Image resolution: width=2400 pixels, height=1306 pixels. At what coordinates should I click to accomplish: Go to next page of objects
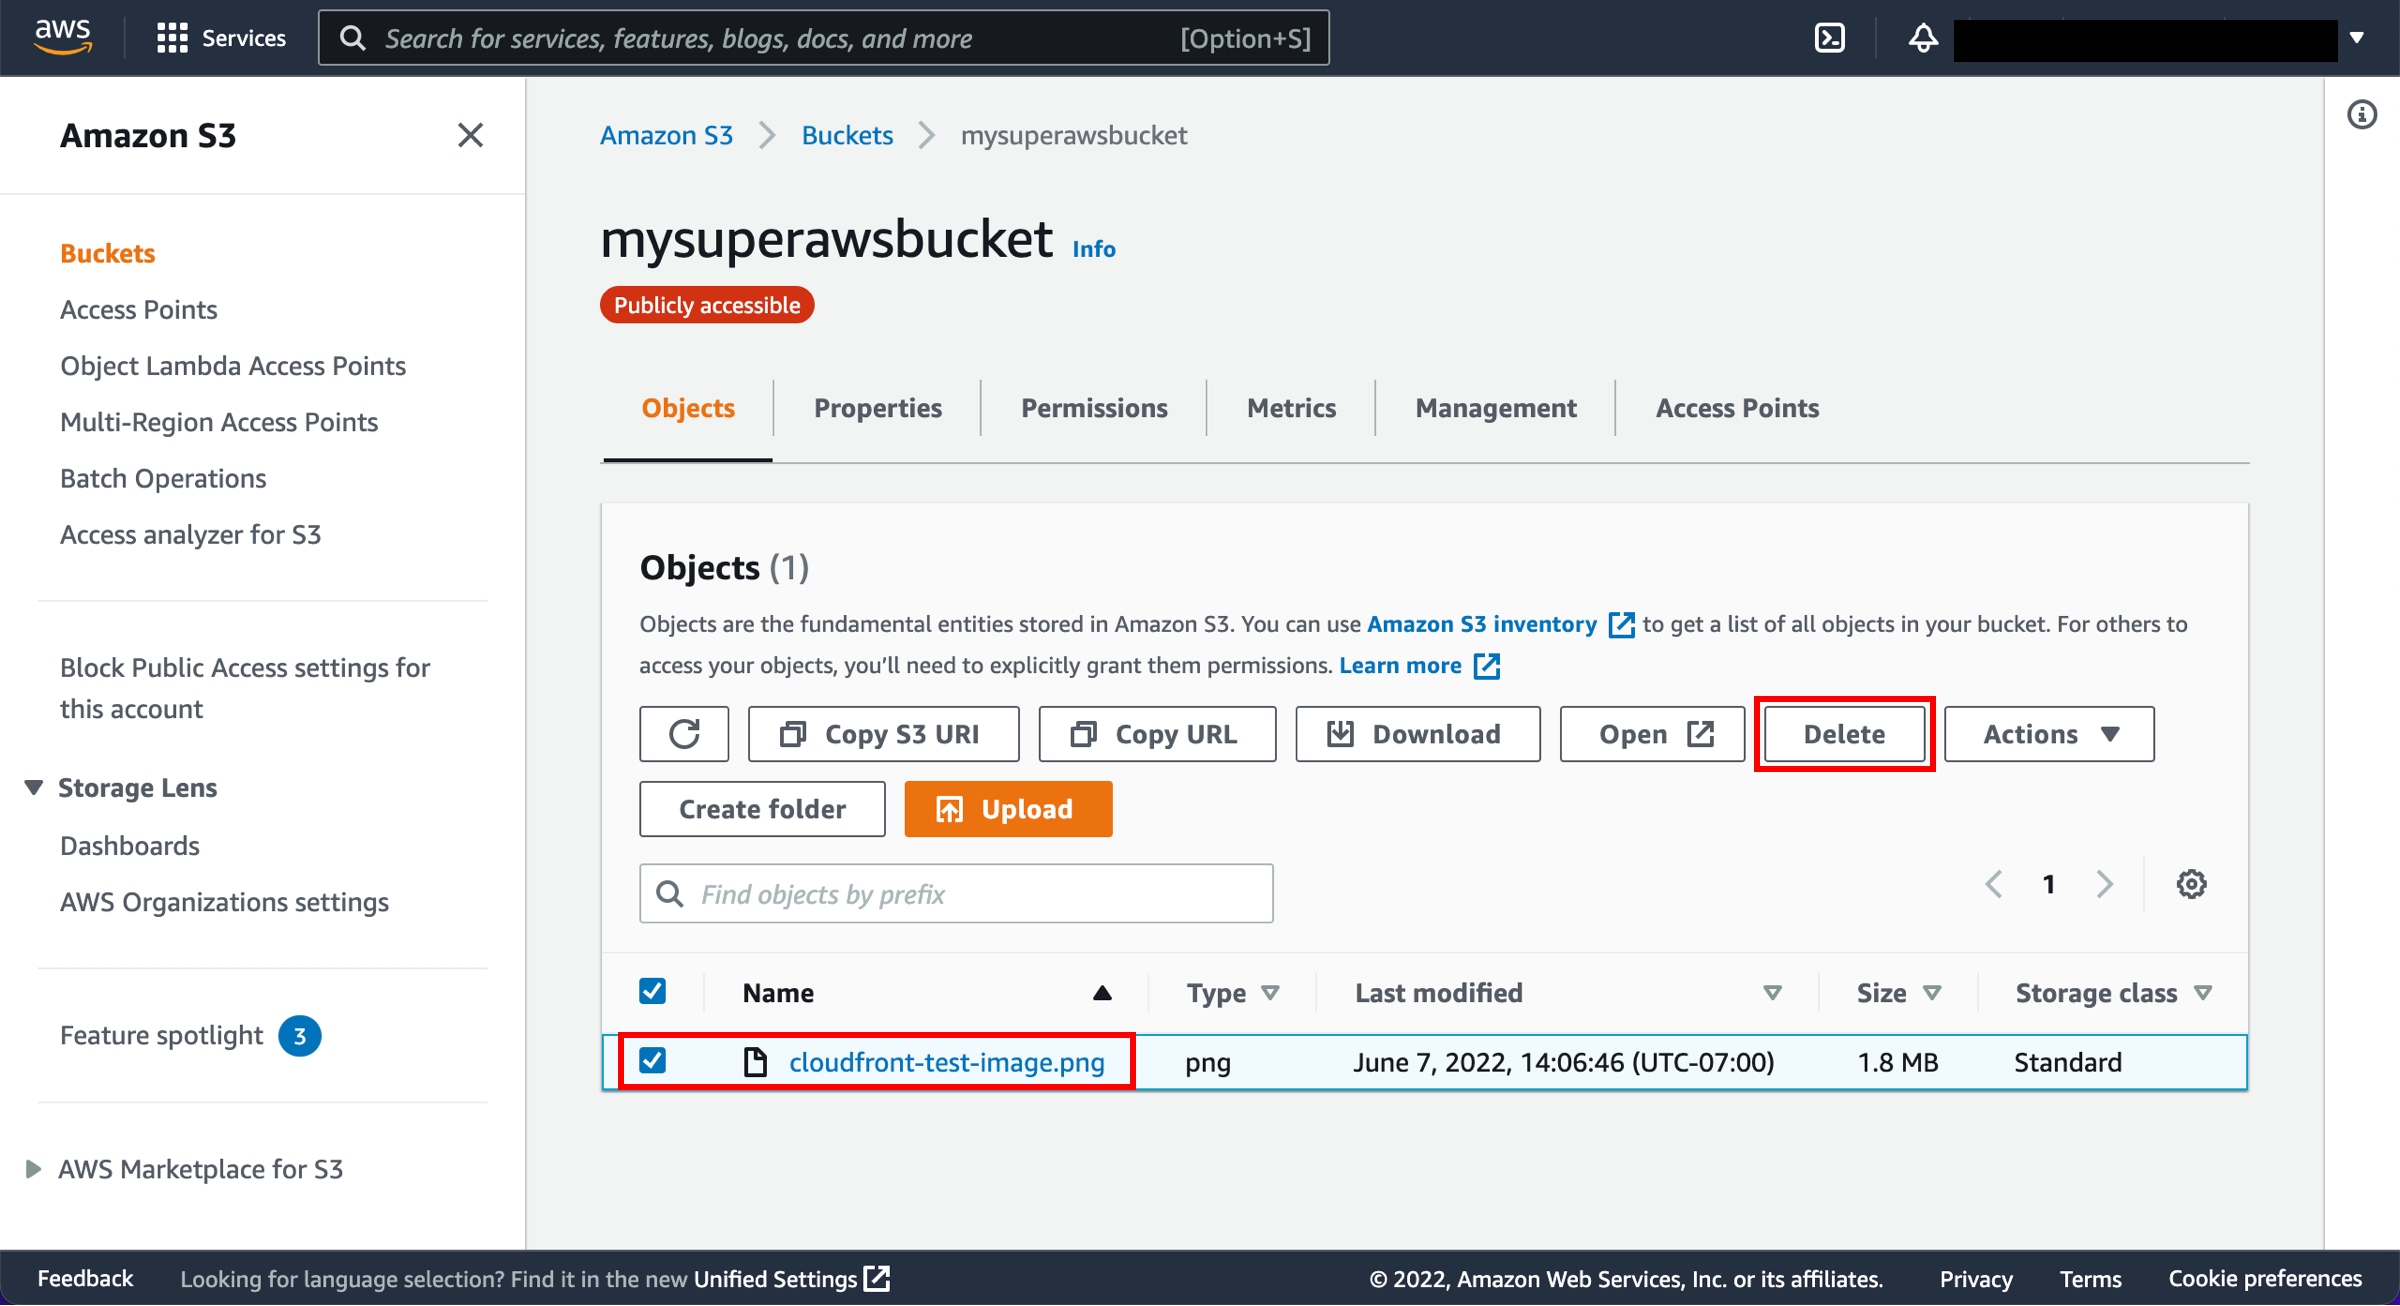point(2105,884)
